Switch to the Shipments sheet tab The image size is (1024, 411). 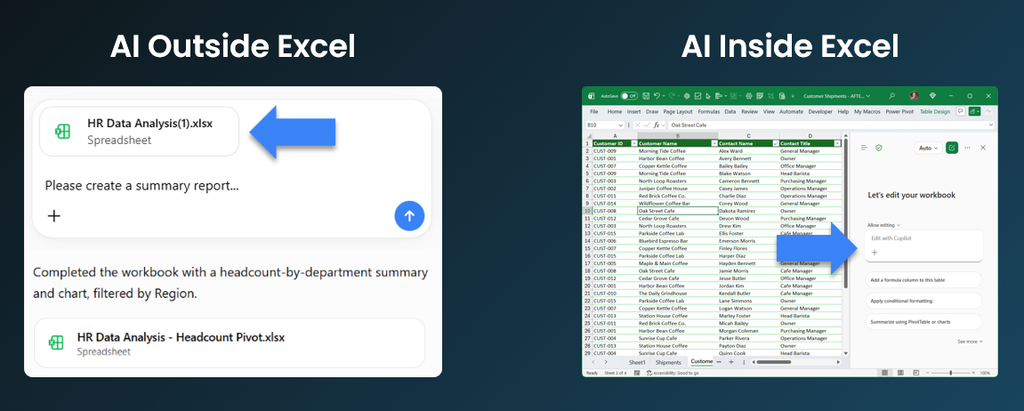(x=668, y=362)
